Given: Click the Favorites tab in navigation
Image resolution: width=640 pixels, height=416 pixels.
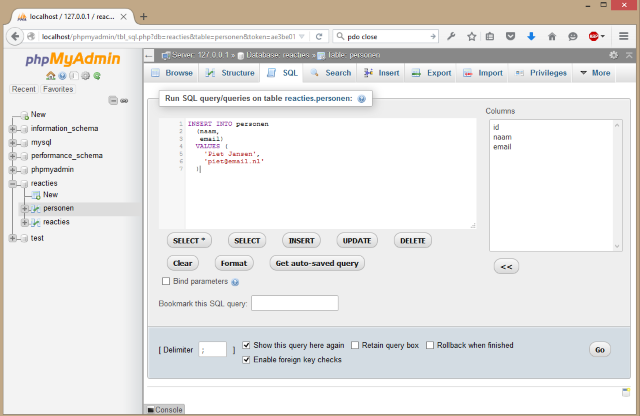Looking at the screenshot, I should 58,89.
